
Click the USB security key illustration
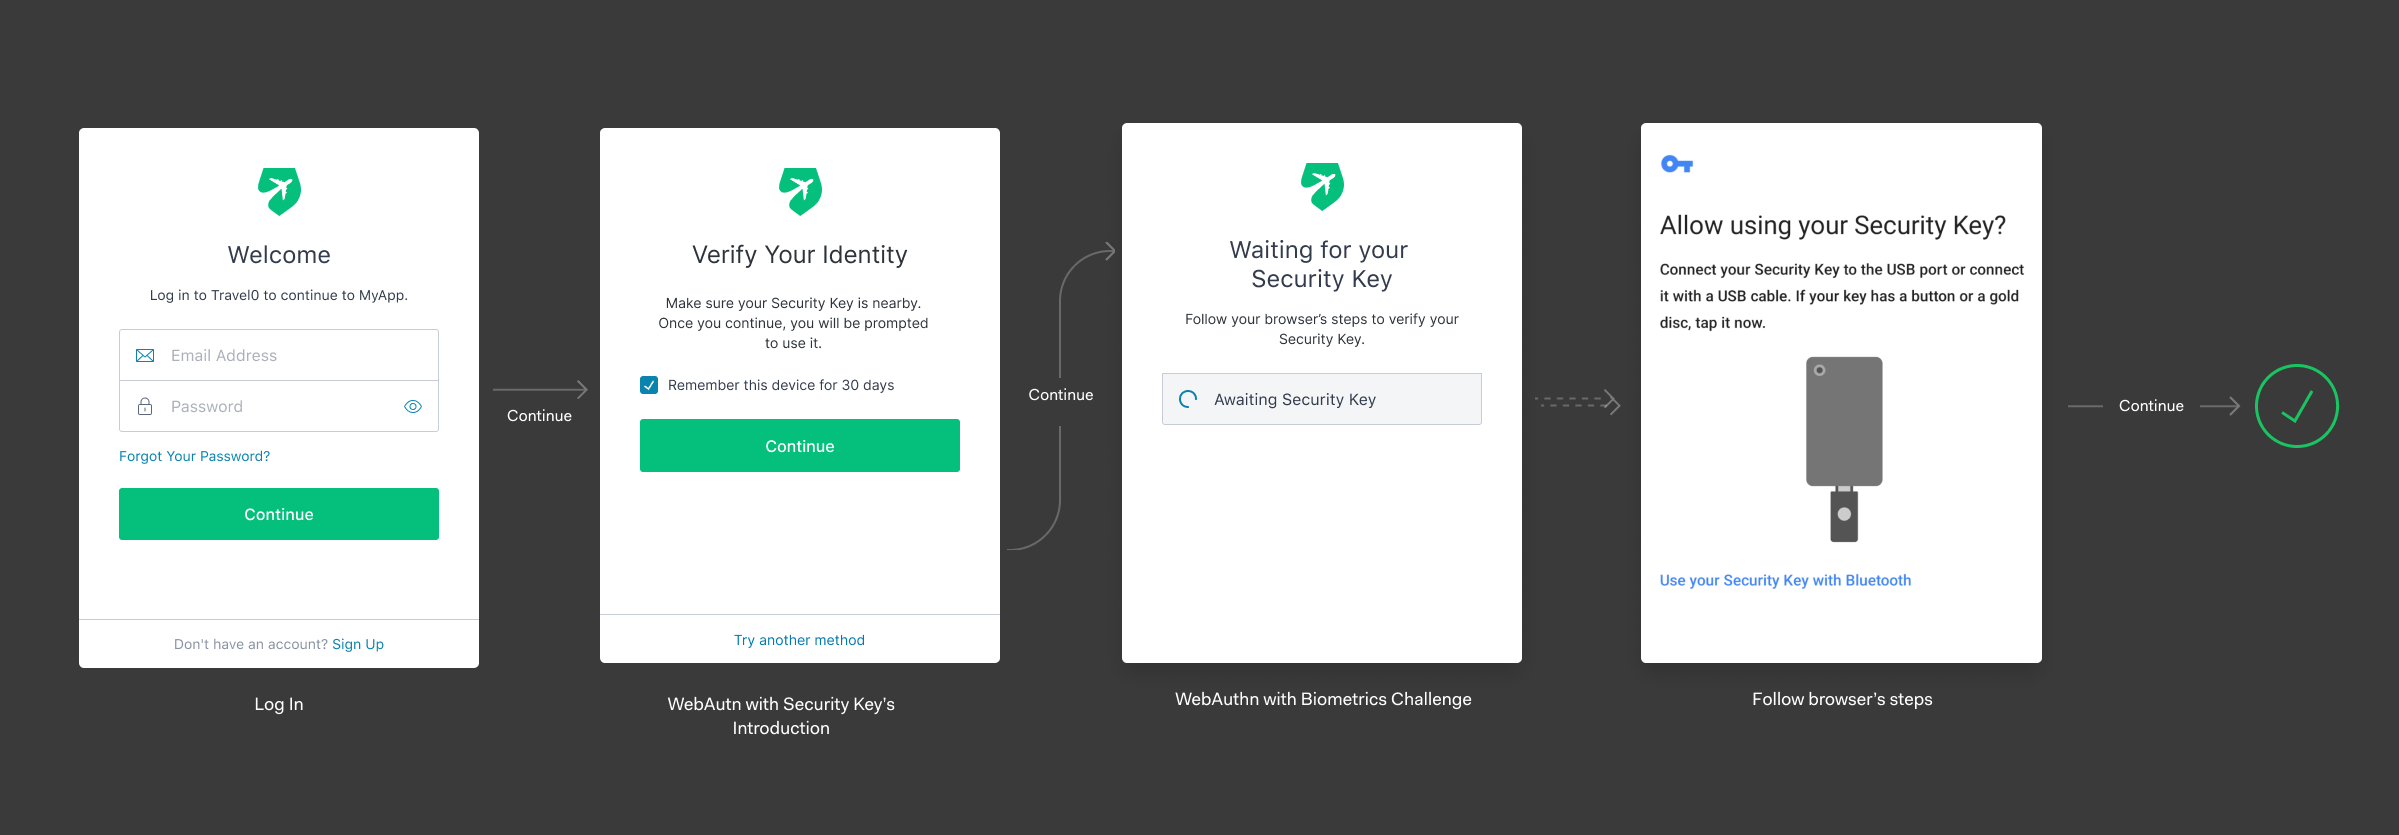coord(1844,450)
